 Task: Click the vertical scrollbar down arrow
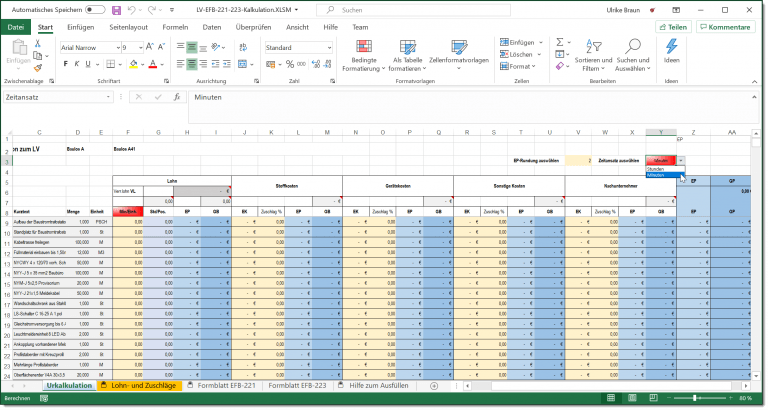coord(756,376)
